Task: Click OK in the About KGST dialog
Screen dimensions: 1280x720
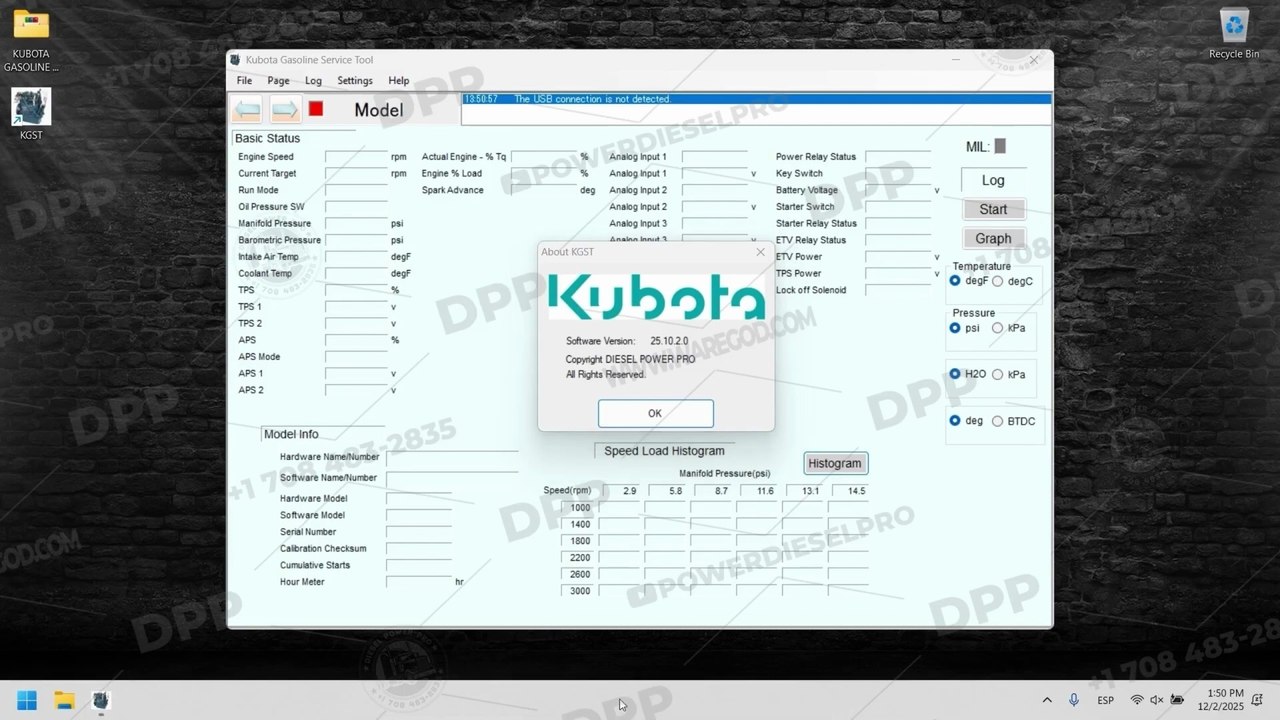Action: pos(655,413)
